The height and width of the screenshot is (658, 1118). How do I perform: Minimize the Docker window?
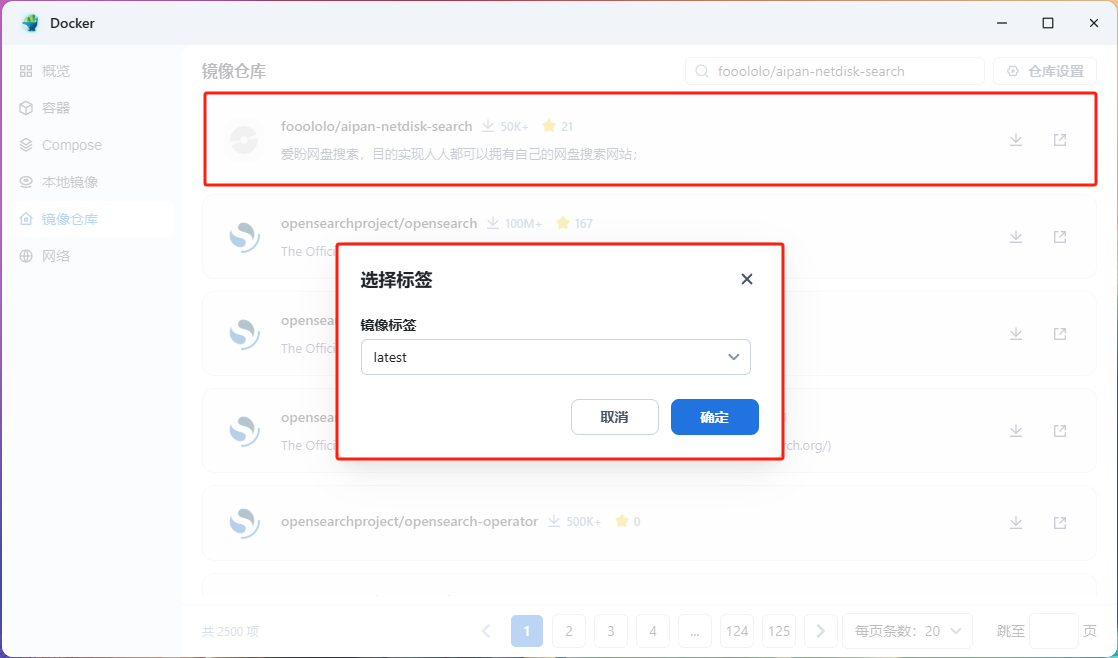pos(1002,23)
